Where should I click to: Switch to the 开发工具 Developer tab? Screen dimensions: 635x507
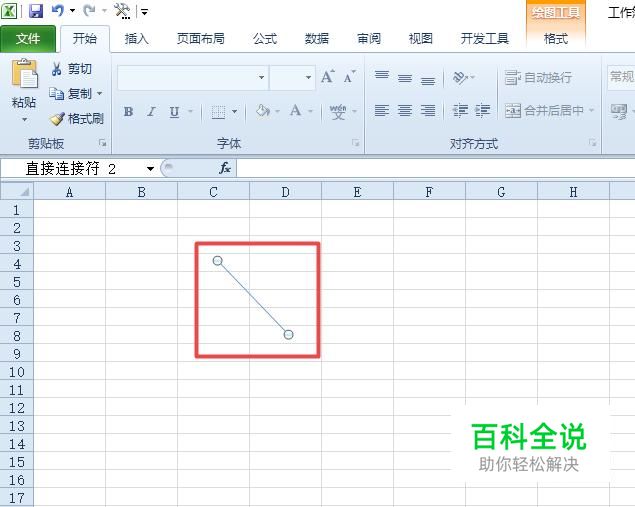[485, 39]
